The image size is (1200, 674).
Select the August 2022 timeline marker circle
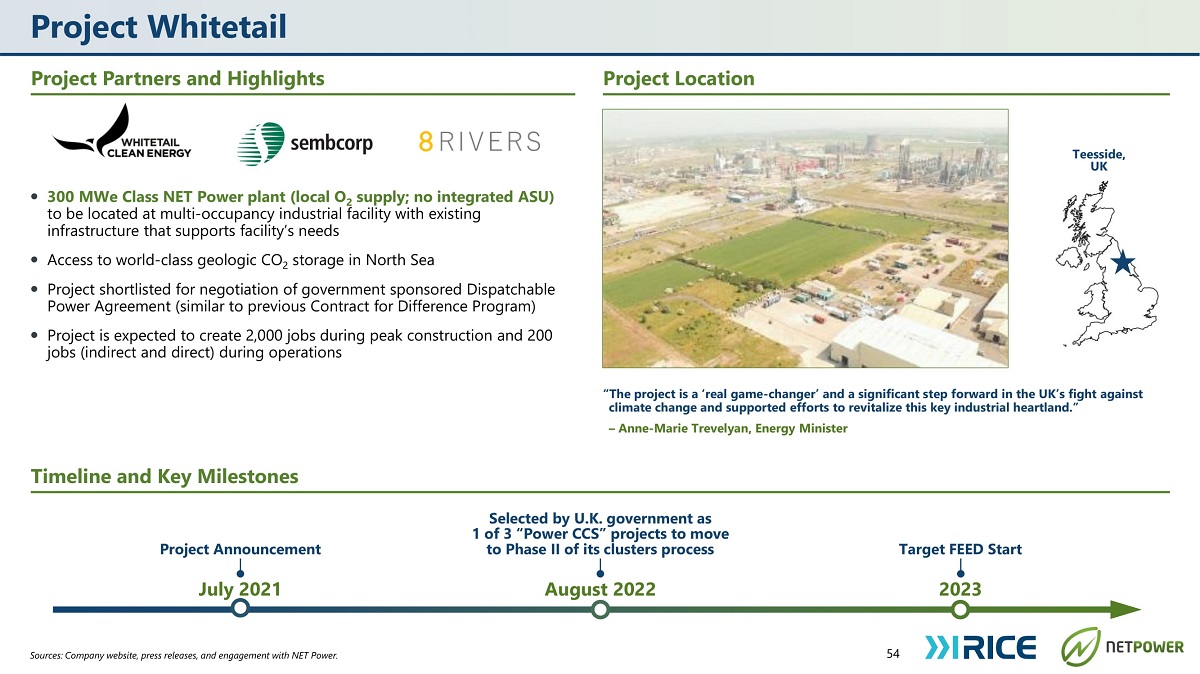[x=600, y=610]
